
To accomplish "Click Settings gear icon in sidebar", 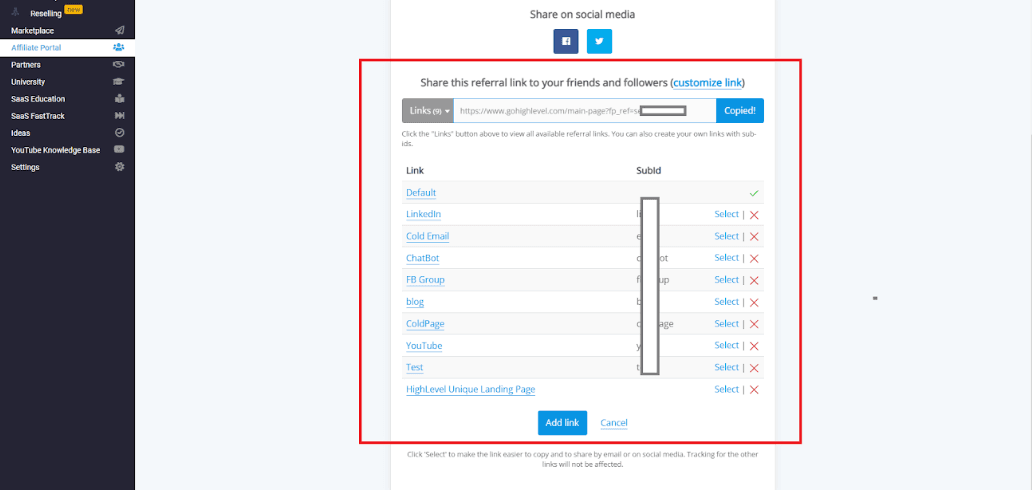I will [119, 167].
